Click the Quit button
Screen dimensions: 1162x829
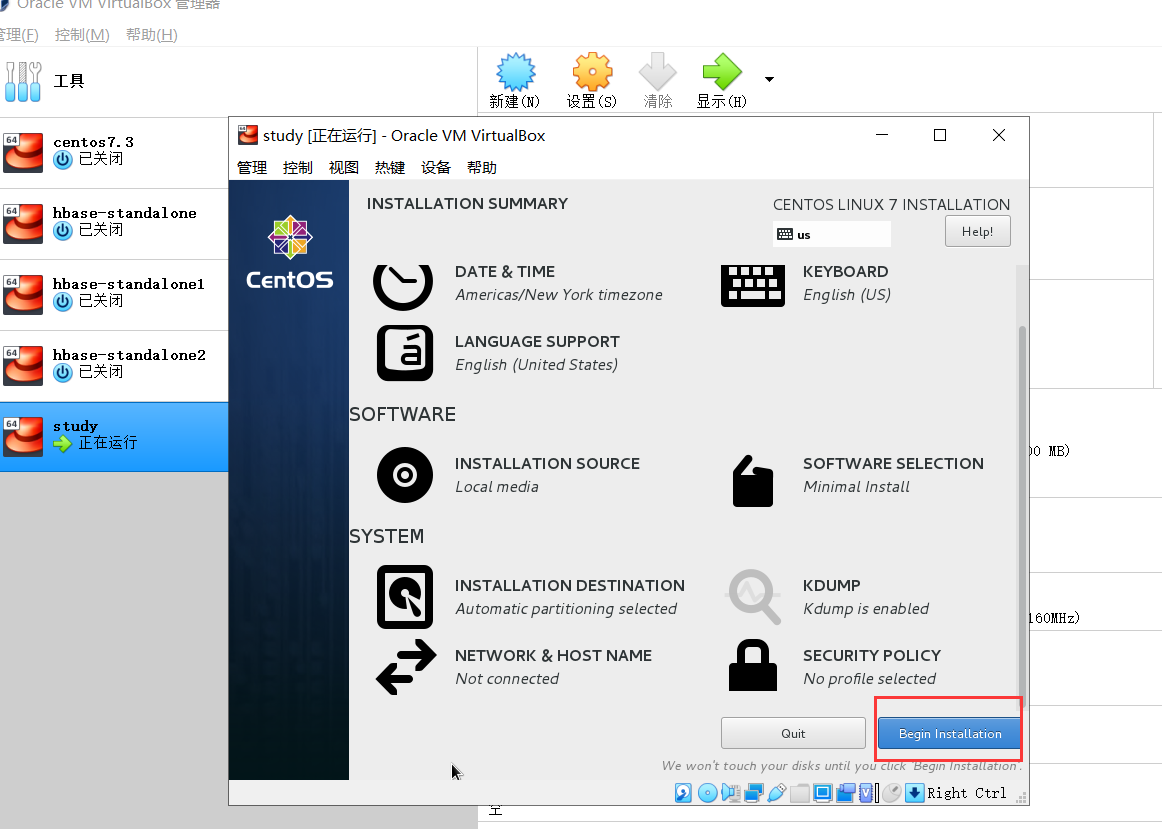793,733
